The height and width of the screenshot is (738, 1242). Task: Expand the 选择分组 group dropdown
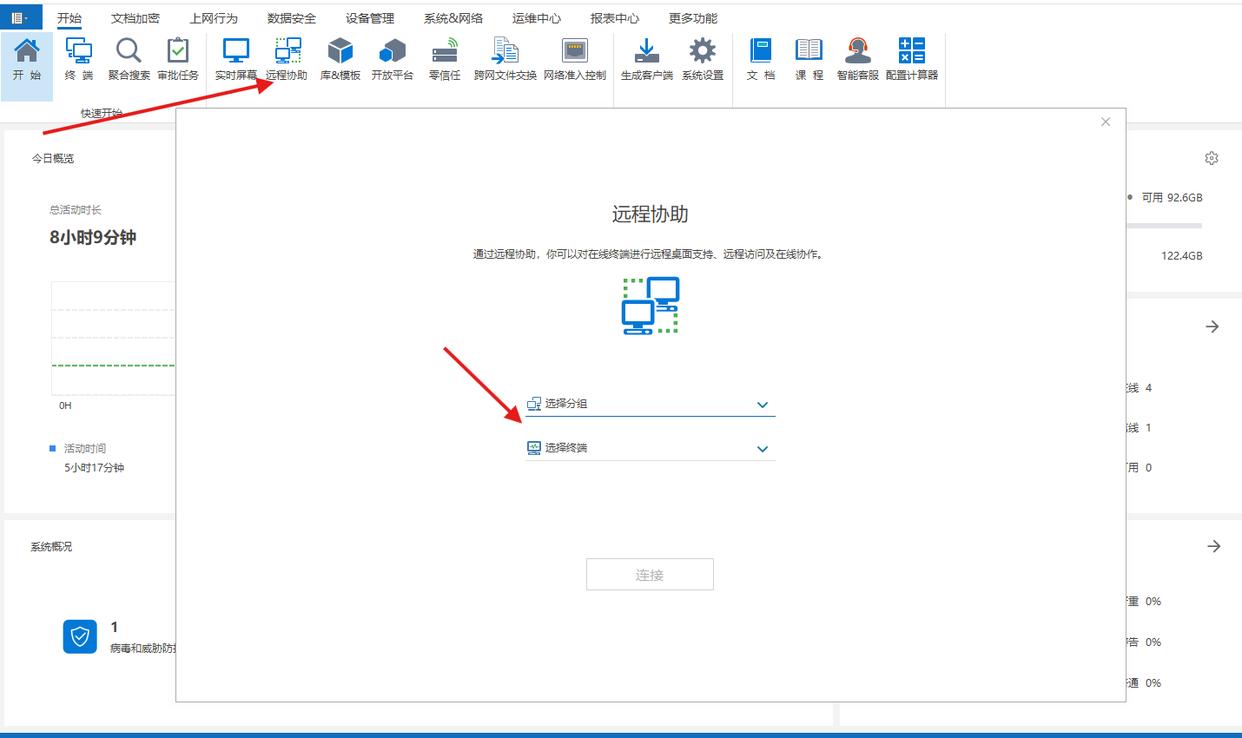click(x=651, y=404)
